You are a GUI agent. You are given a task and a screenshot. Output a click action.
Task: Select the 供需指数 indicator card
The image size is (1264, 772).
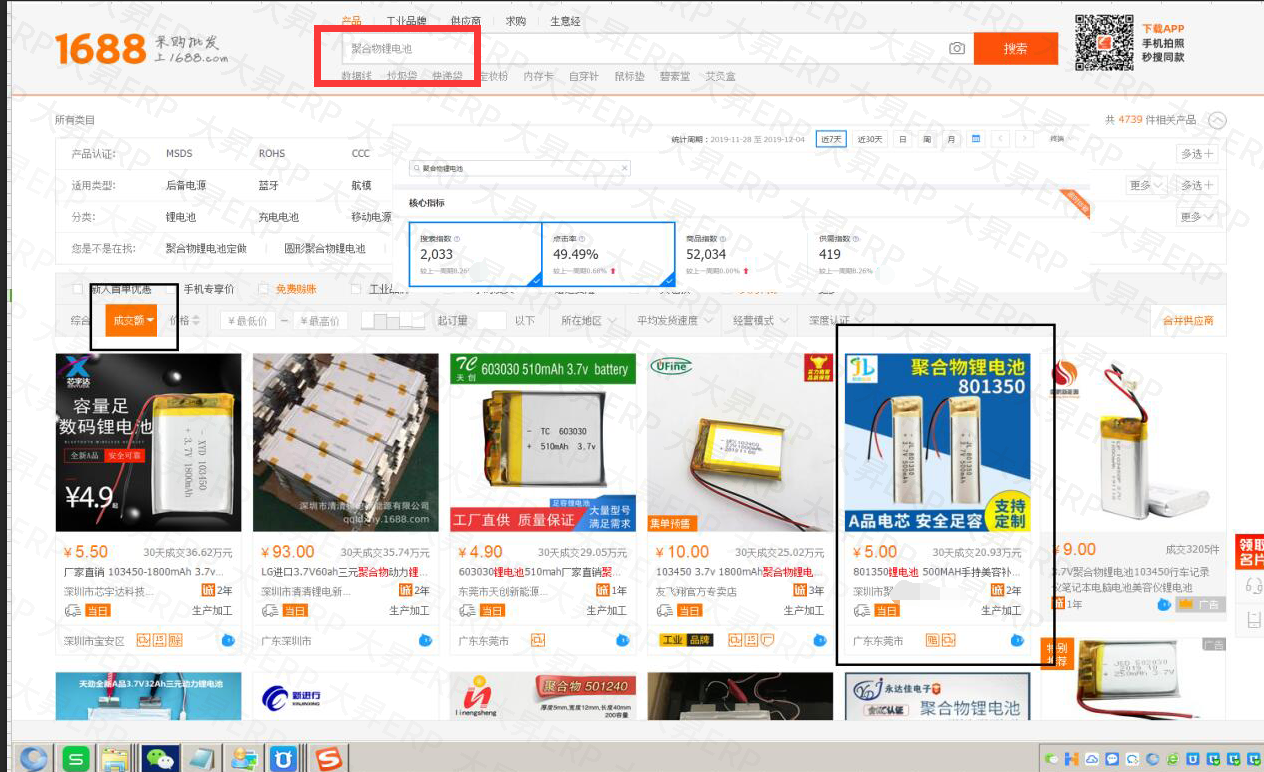(873, 254)
